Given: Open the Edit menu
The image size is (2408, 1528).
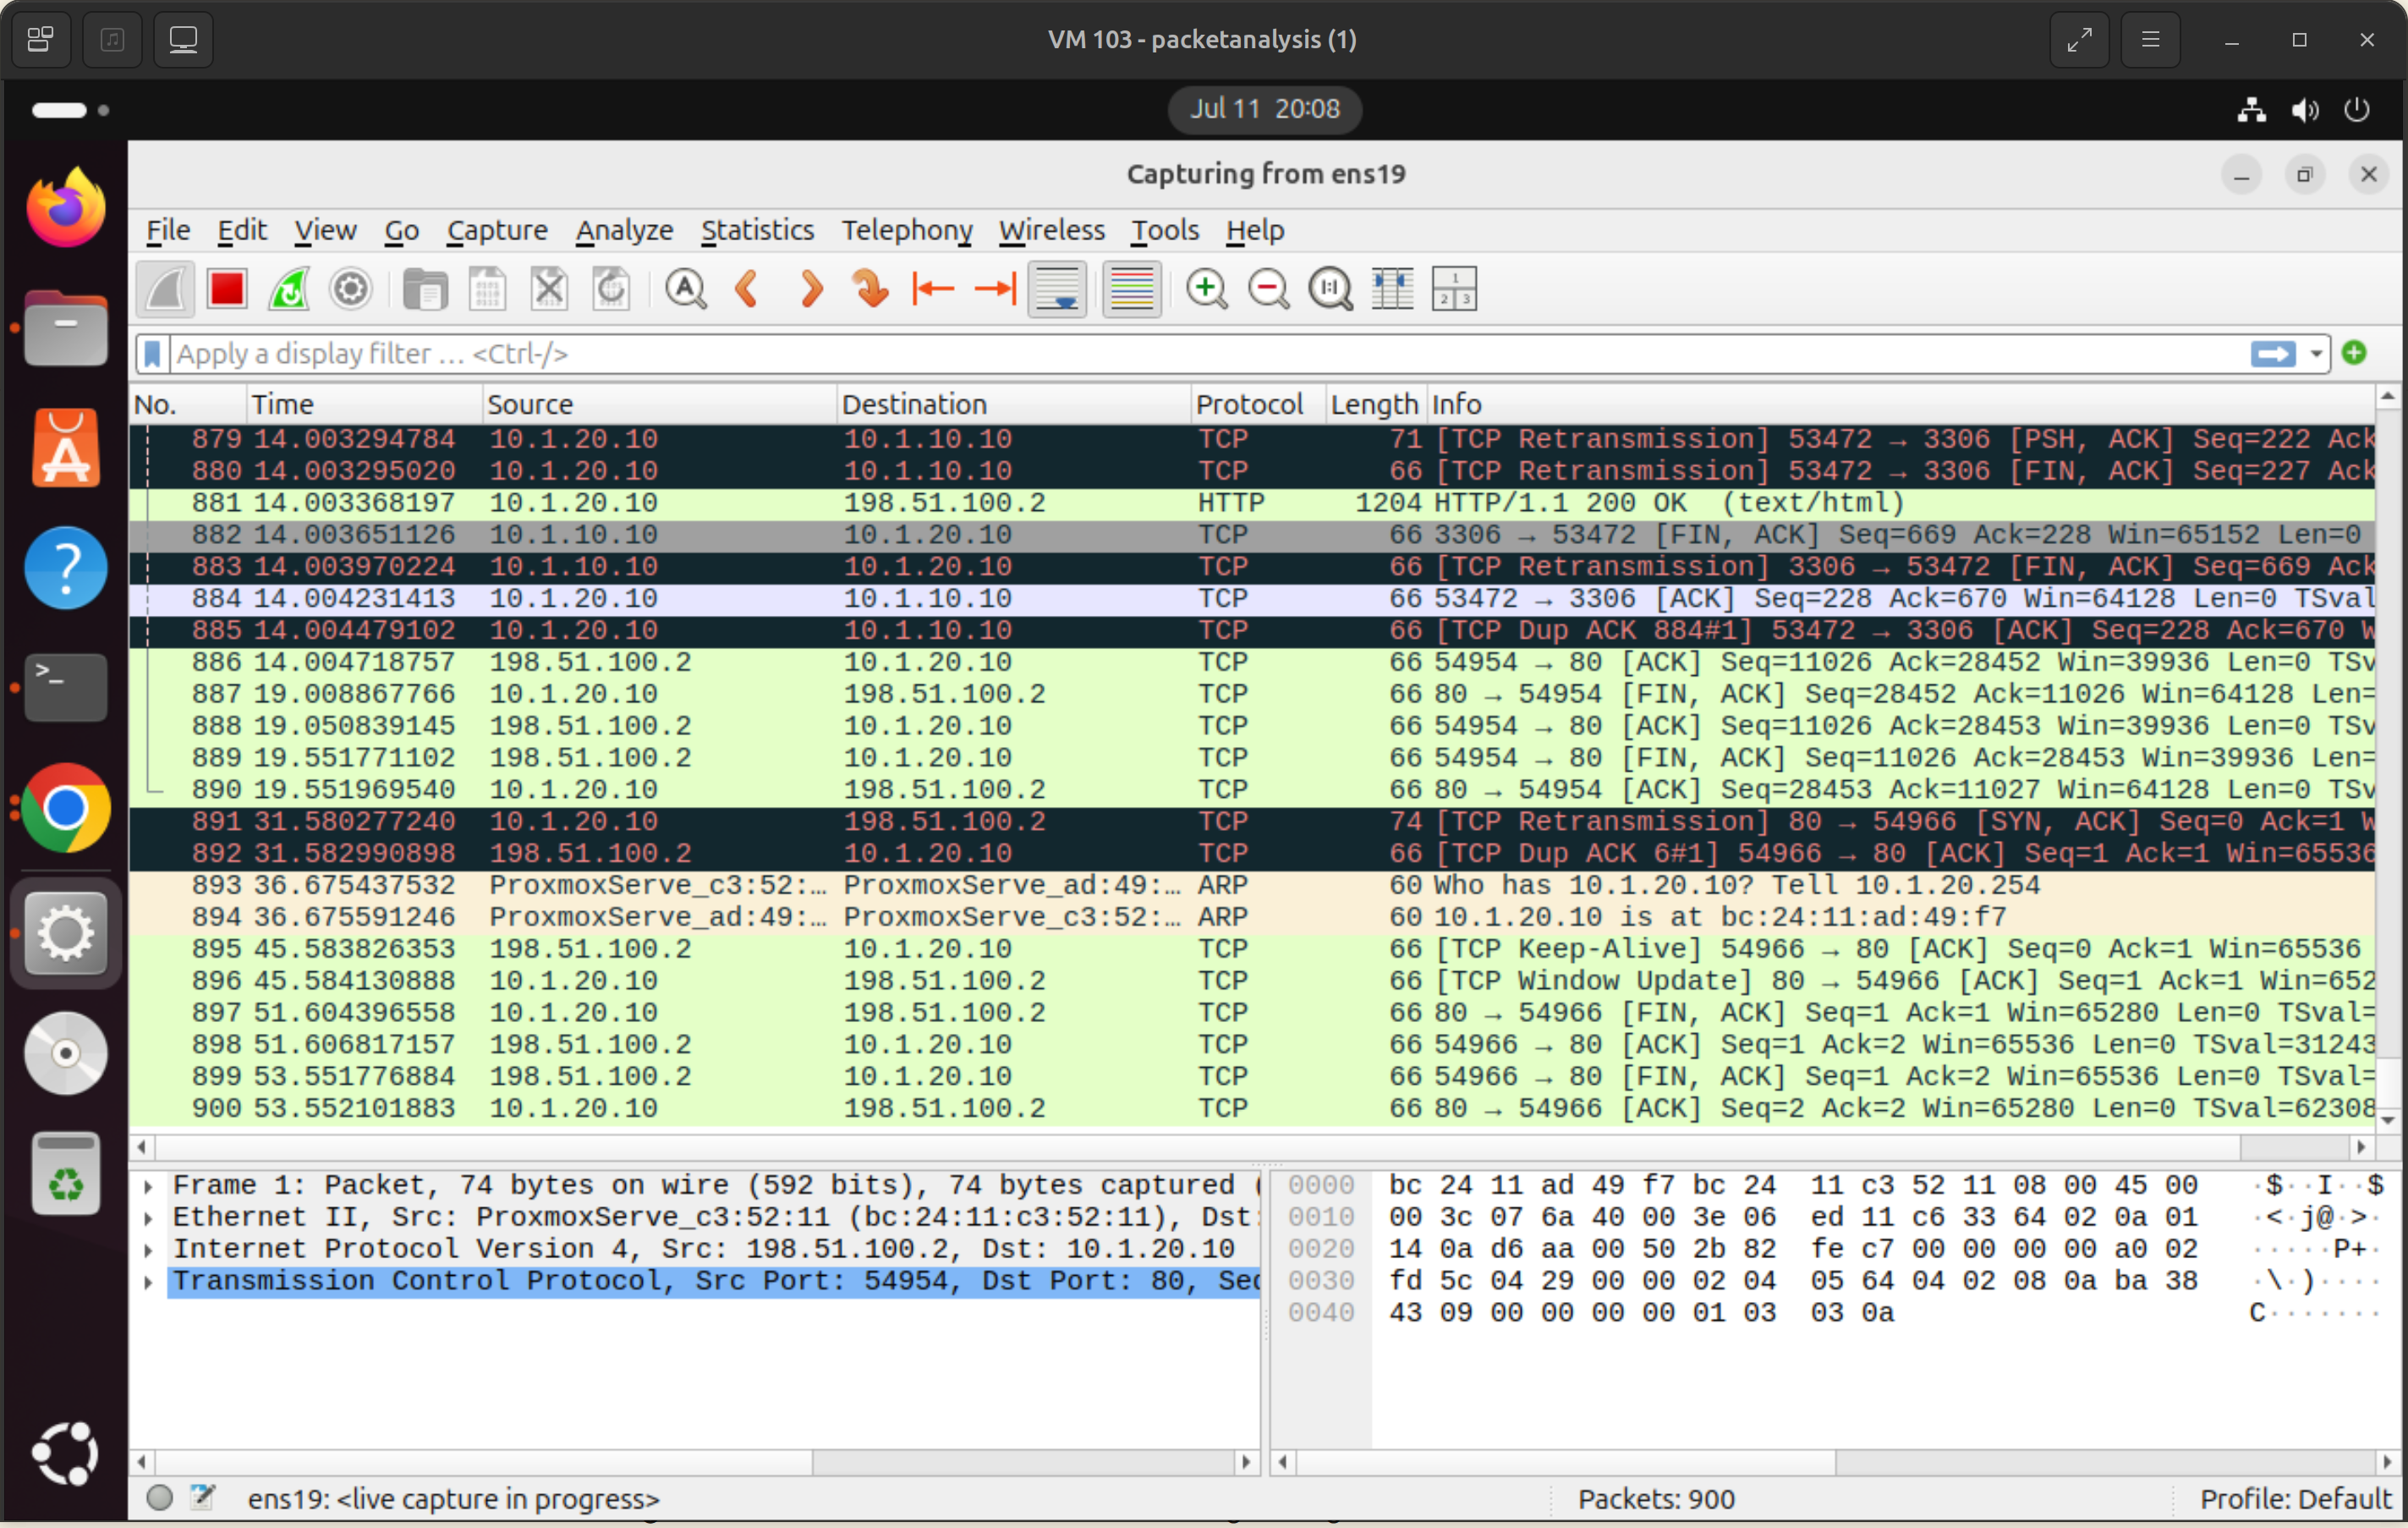Looking at the screenshot, I should tap(242, 231).
